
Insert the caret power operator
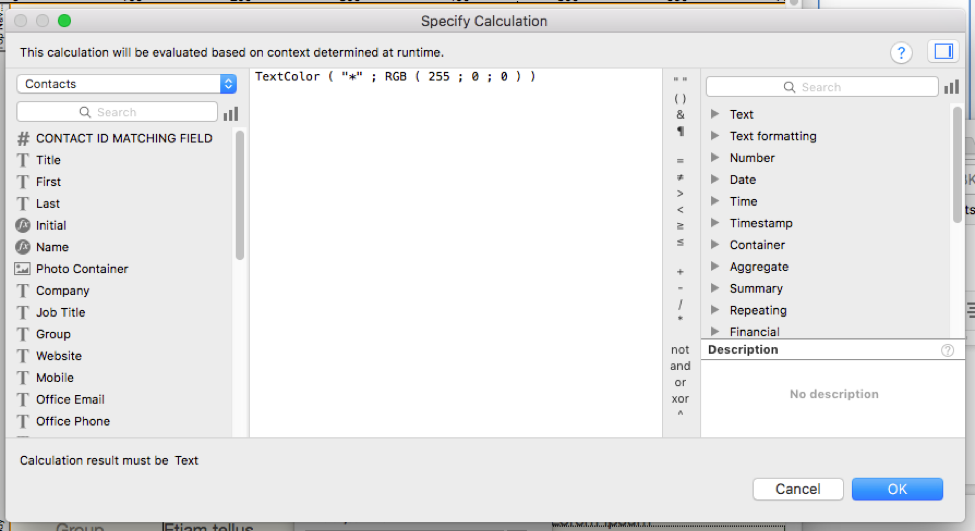[680, 413]
